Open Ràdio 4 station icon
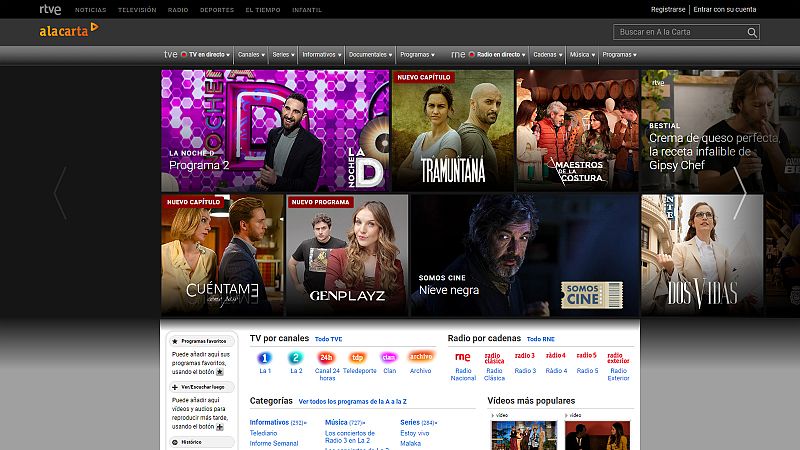This screenshot has width=800, height=450. (x=556, y=356)
